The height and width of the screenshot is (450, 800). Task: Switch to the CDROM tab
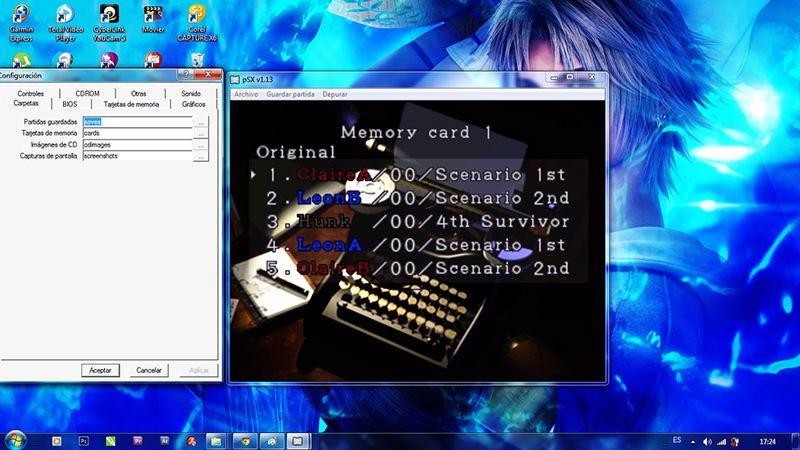(x=87, y=93)
